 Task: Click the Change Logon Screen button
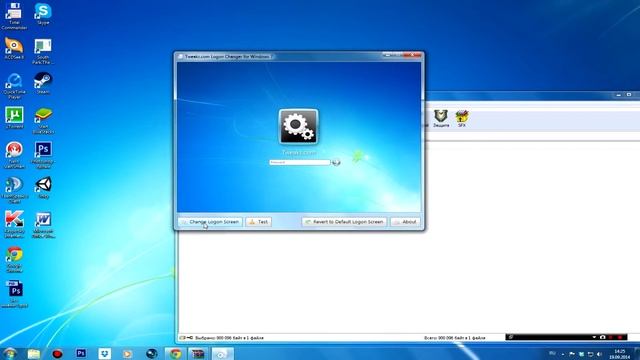coord(210,222)
